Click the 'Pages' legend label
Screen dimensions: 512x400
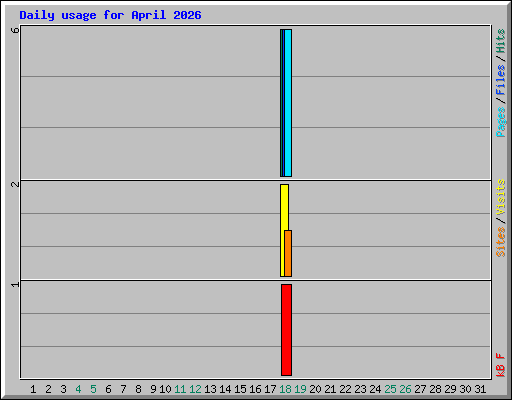pos(501,122)
